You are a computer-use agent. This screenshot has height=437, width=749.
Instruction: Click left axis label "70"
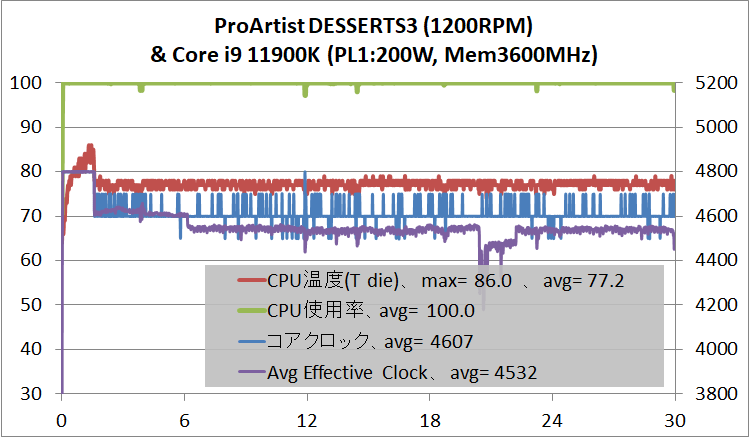click(x=31, y=216)
